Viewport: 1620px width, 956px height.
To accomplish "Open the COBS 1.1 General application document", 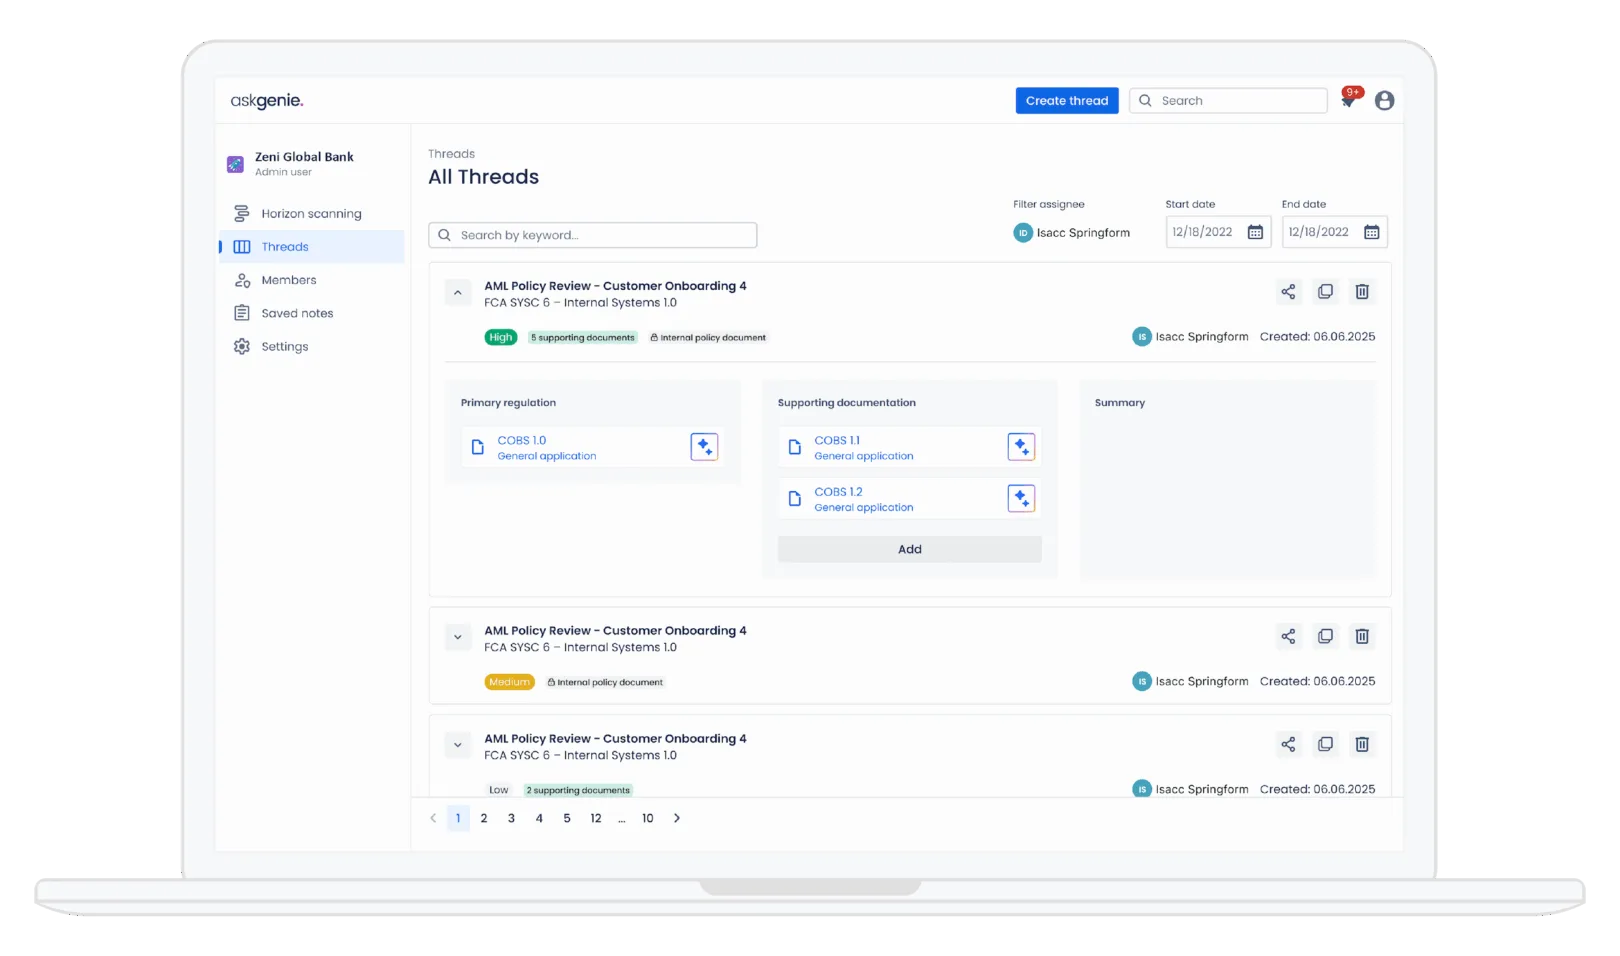I will click(863, 448).
